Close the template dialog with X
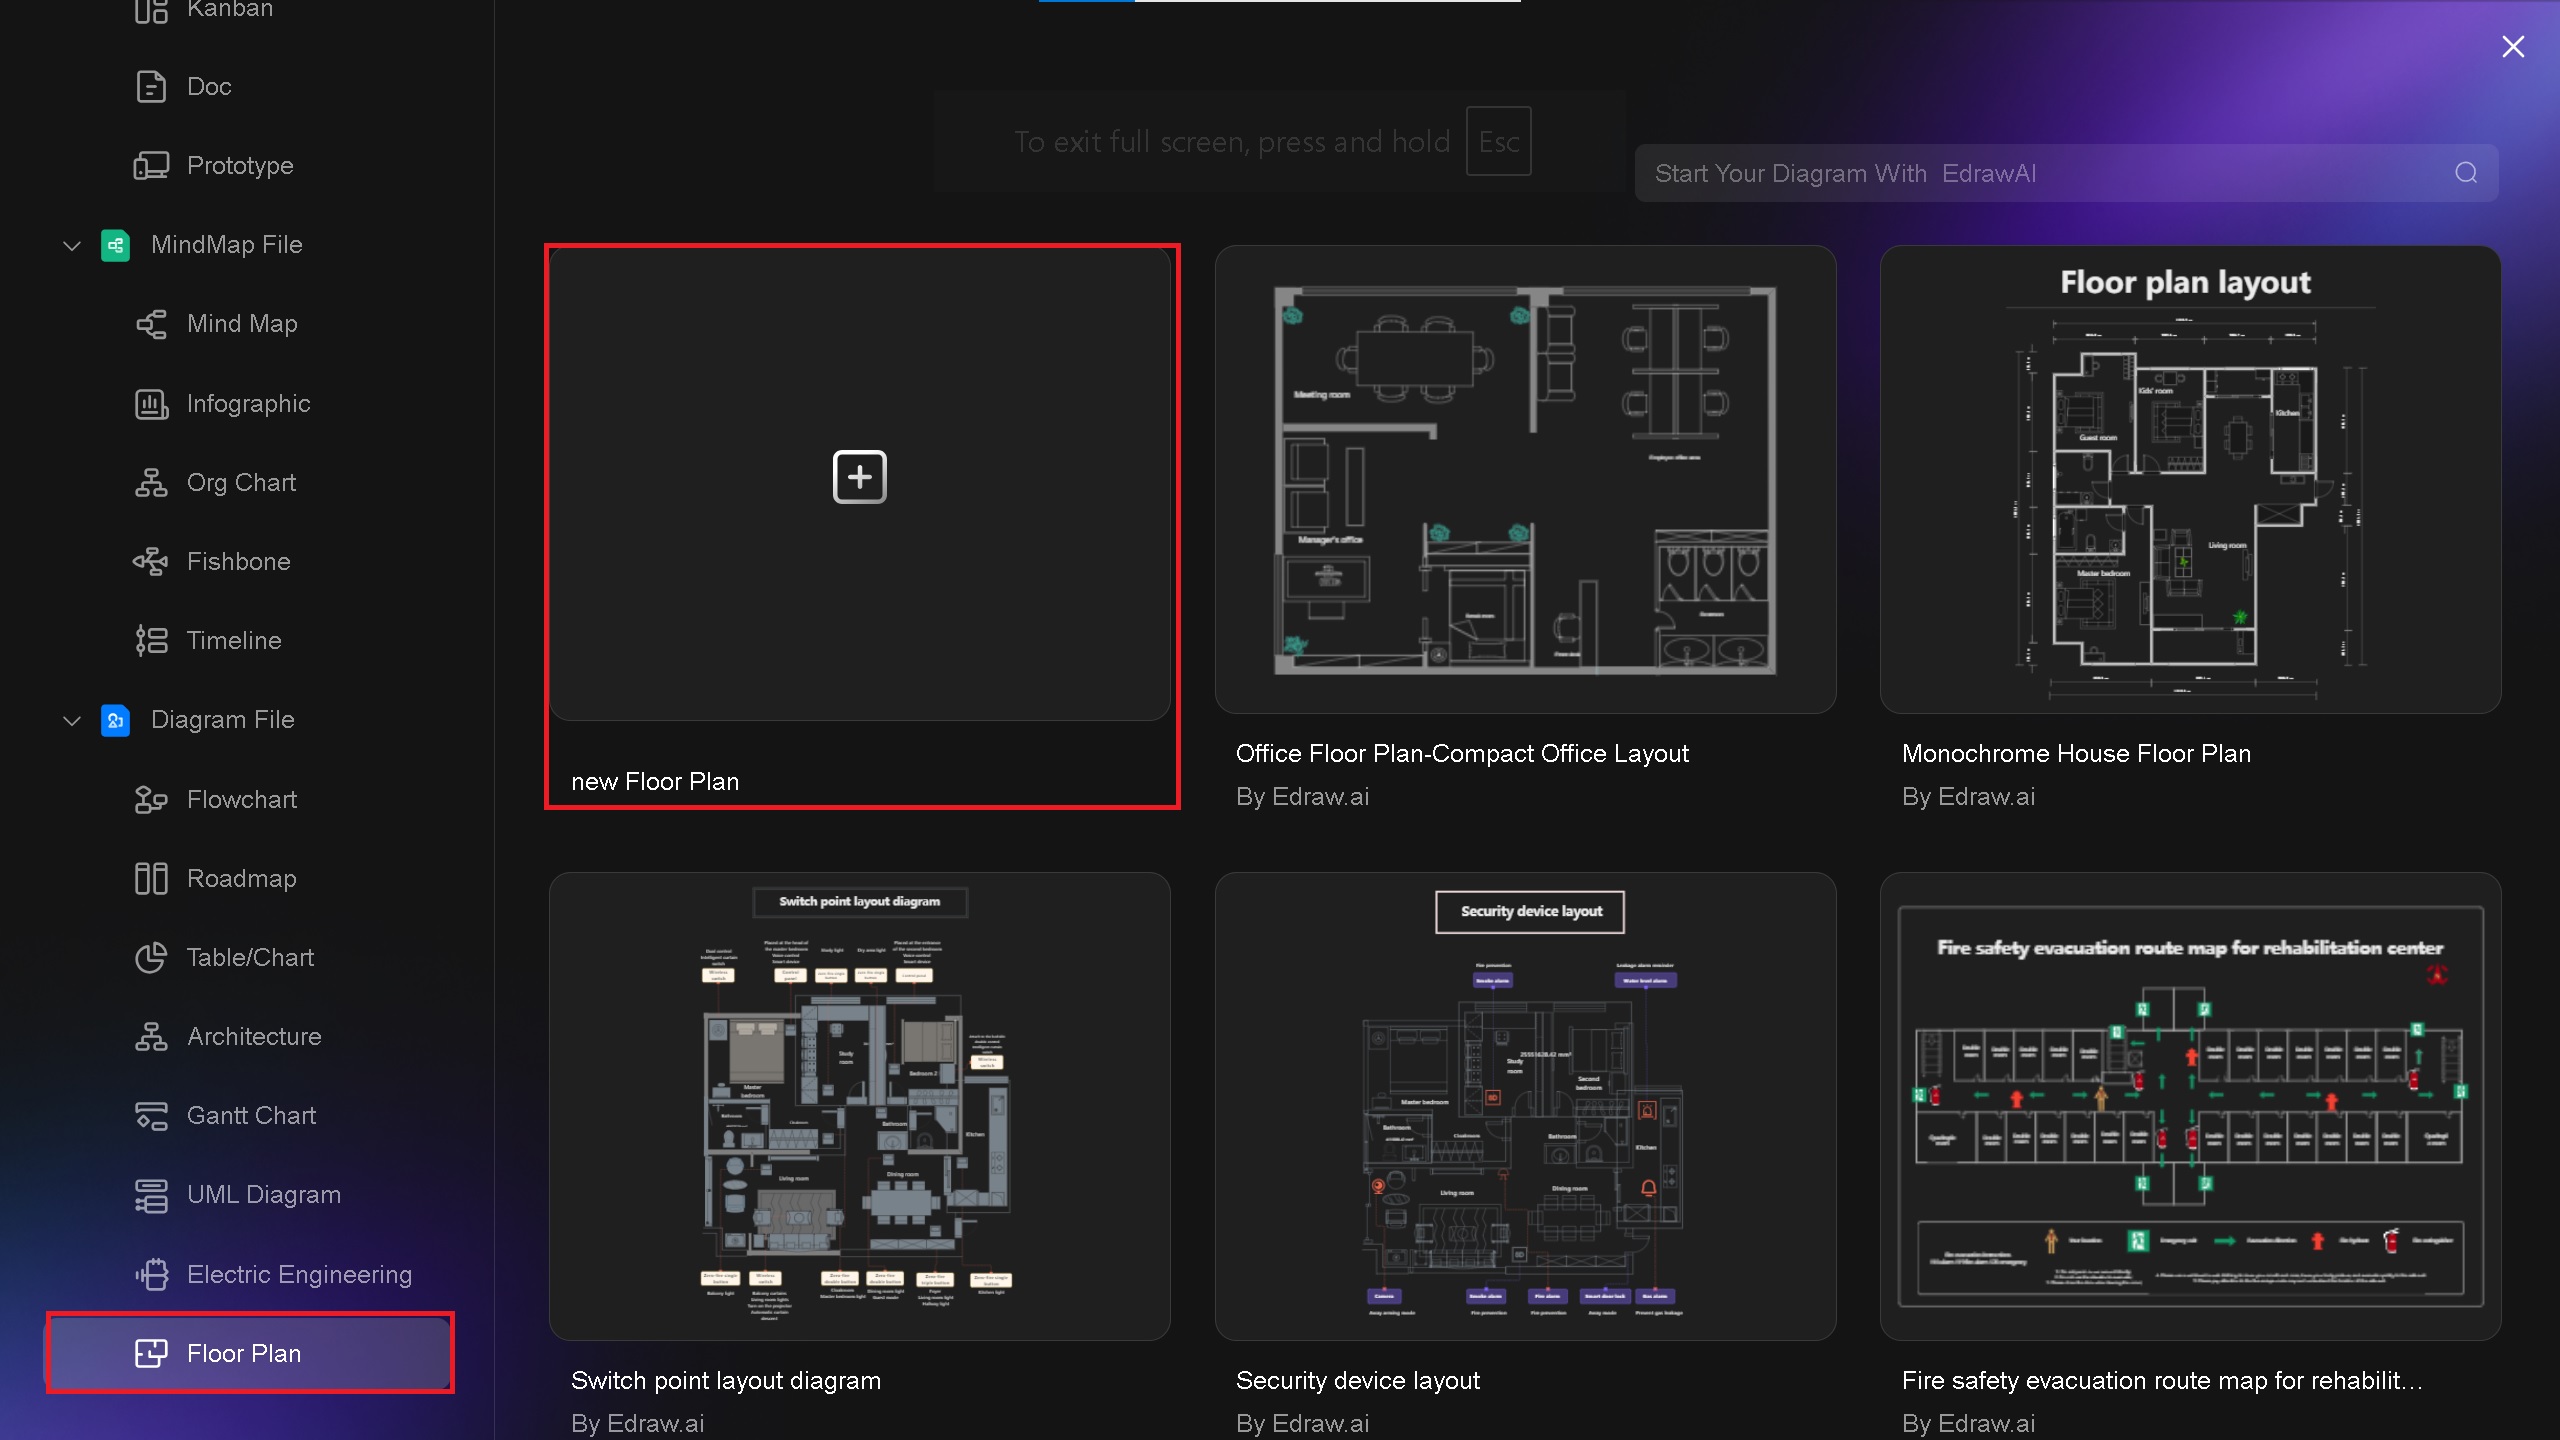The height and width of the screenshot is (1440, 2560). 2513,47
